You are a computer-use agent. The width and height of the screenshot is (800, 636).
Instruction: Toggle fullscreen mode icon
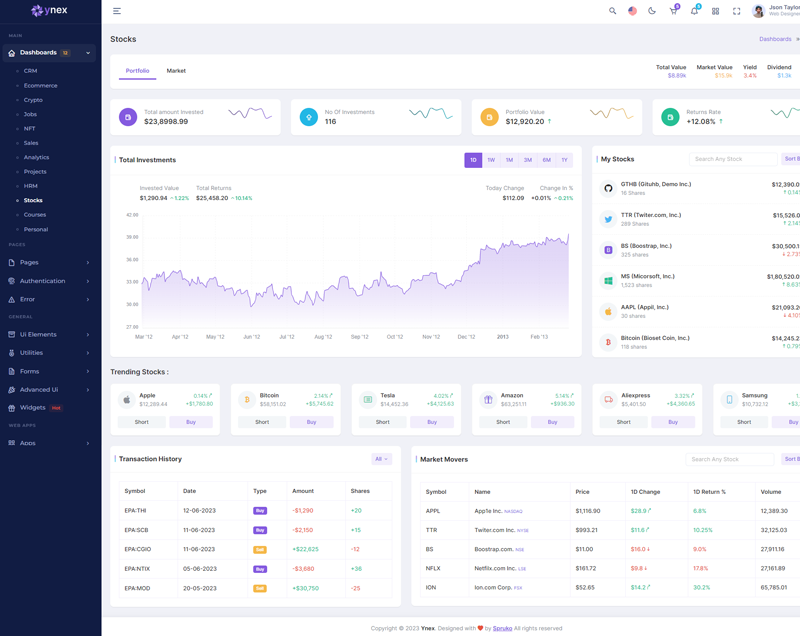click(736, 11)
